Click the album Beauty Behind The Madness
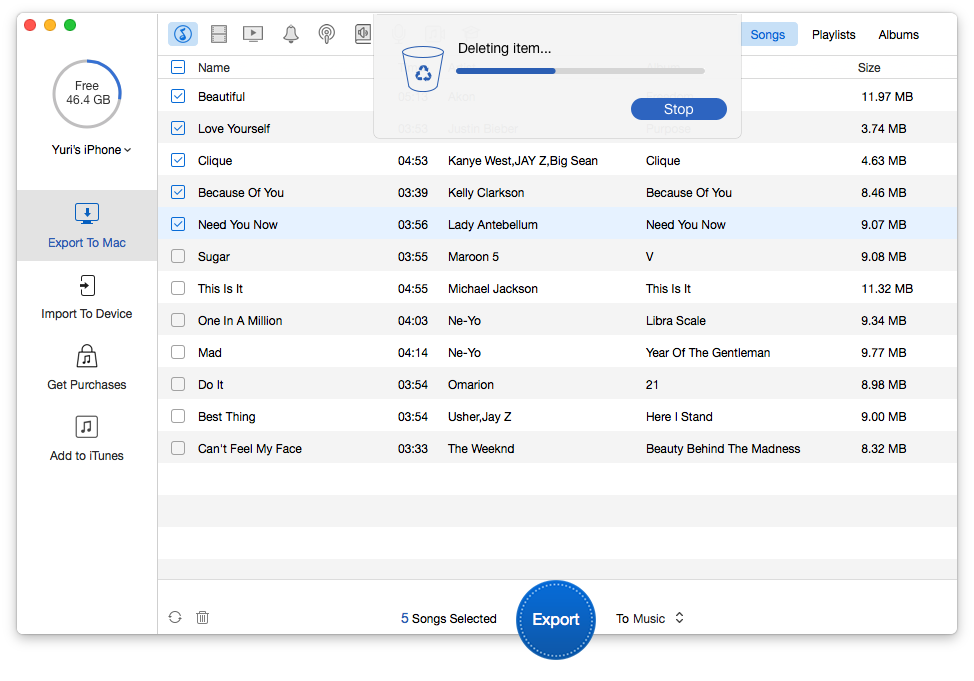974x681 pixels. click(723, 449)
